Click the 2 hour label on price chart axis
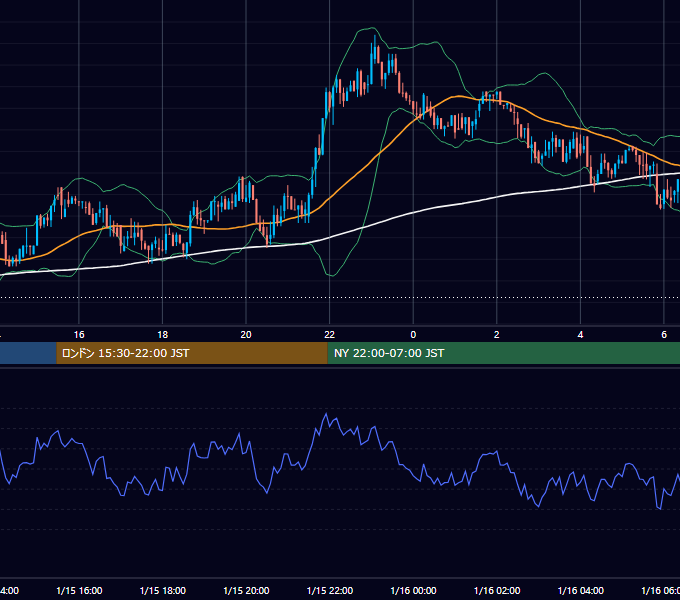Viewport: 680px width, 600px height. (497, 335)
